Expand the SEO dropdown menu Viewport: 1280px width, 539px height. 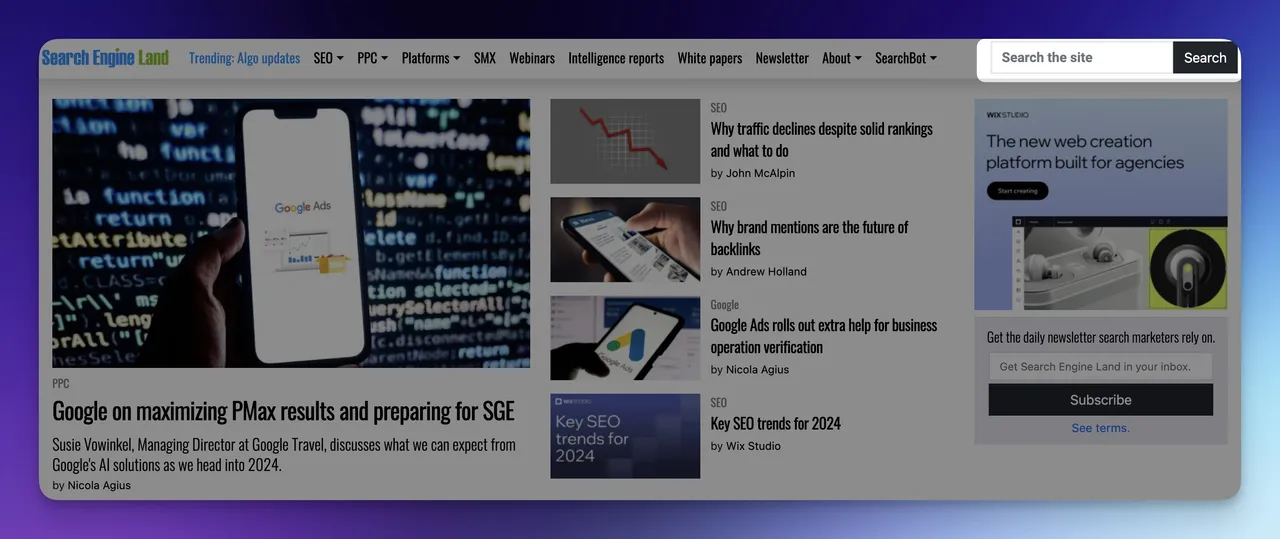[328, 58]
